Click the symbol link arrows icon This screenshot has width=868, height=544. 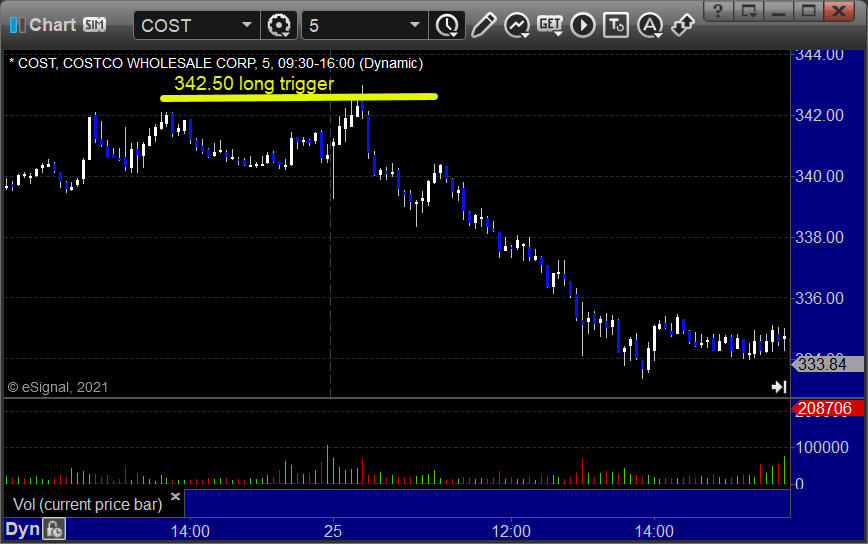[683, 25]
